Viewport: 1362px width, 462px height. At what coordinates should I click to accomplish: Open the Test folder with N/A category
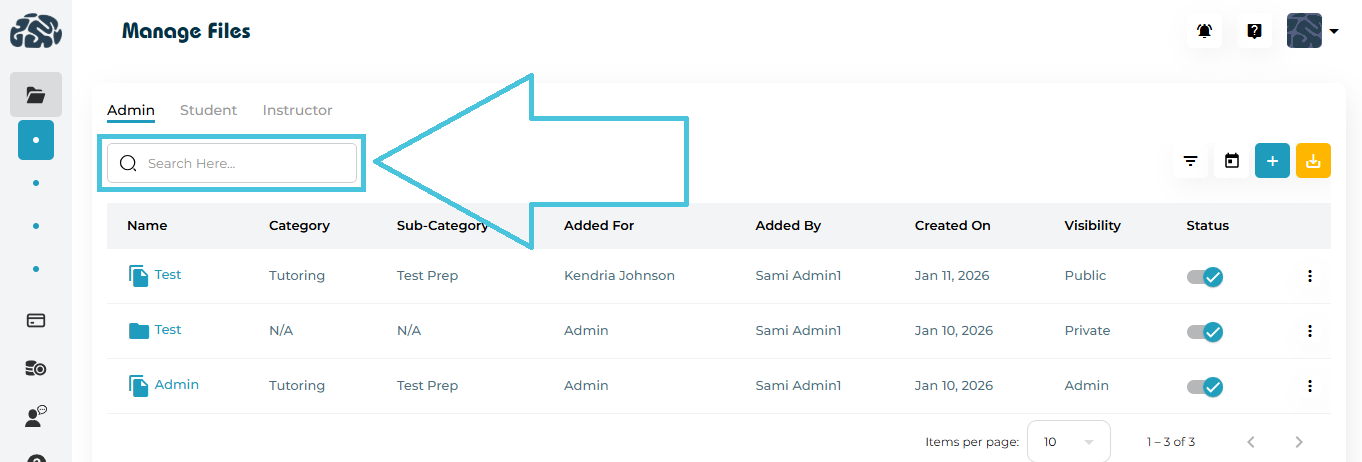pos(167,330)
